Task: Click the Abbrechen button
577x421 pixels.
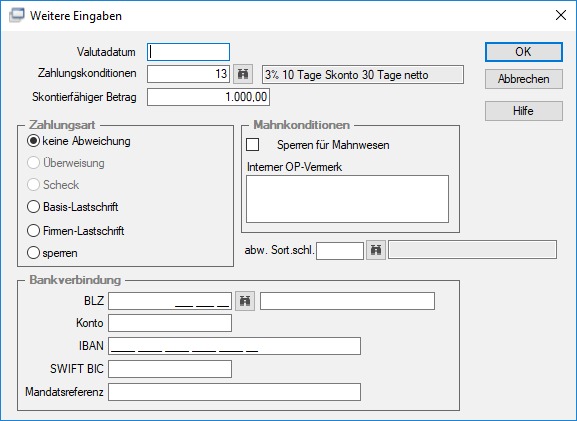Action: [x=524, y=79]
